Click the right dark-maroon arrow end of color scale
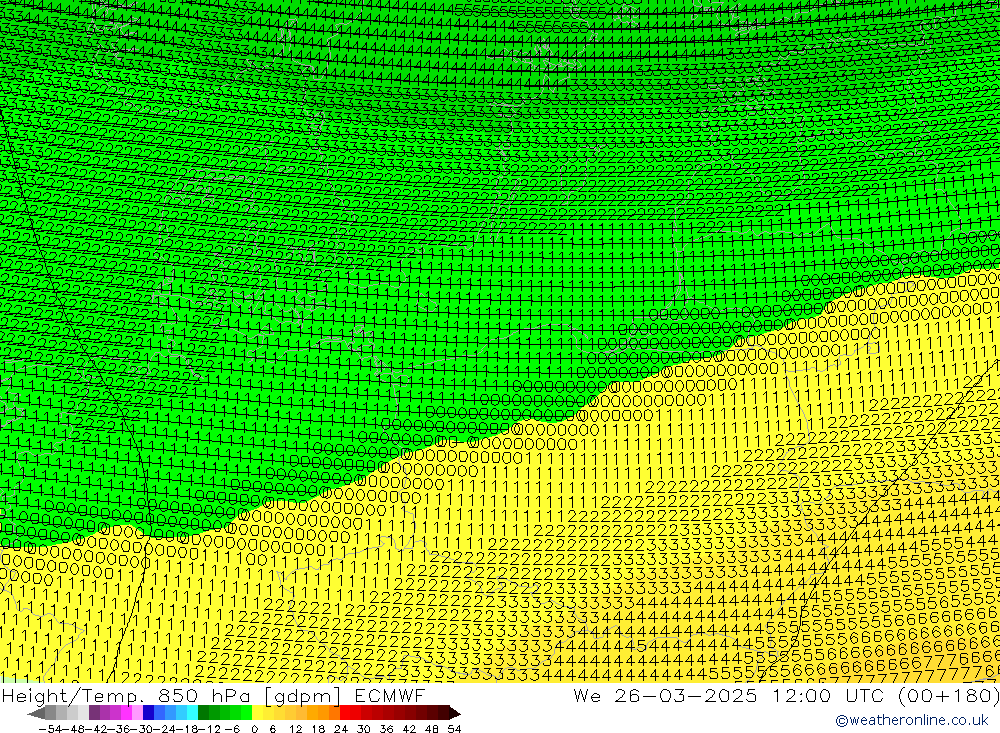Viewport: 1000px width, 733px height. (x=455, y=713)
